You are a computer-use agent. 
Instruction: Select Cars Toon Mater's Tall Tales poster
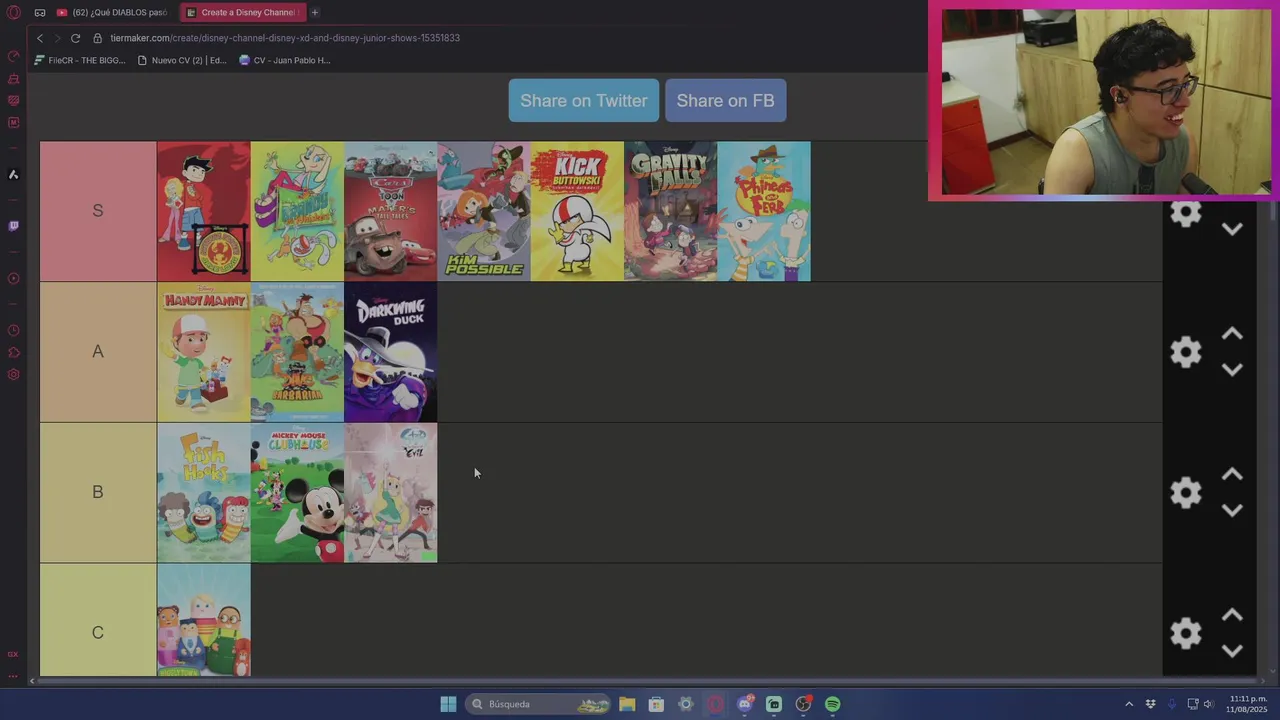(390, 211)
